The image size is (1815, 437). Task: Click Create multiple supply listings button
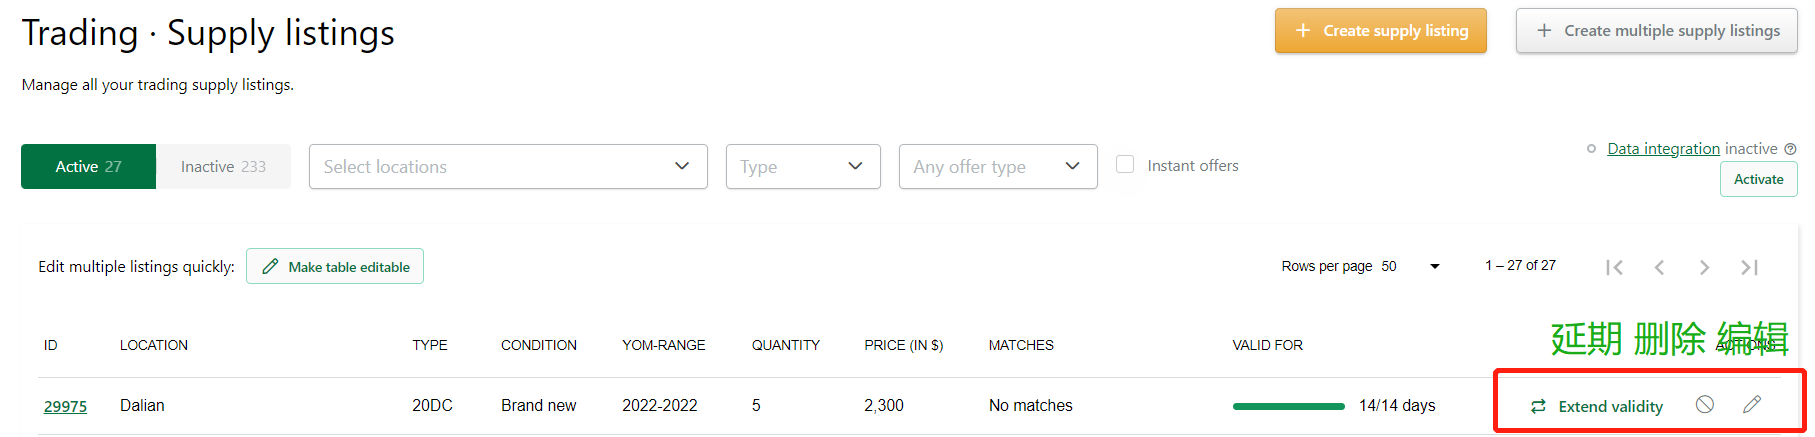pos(1657,31)
